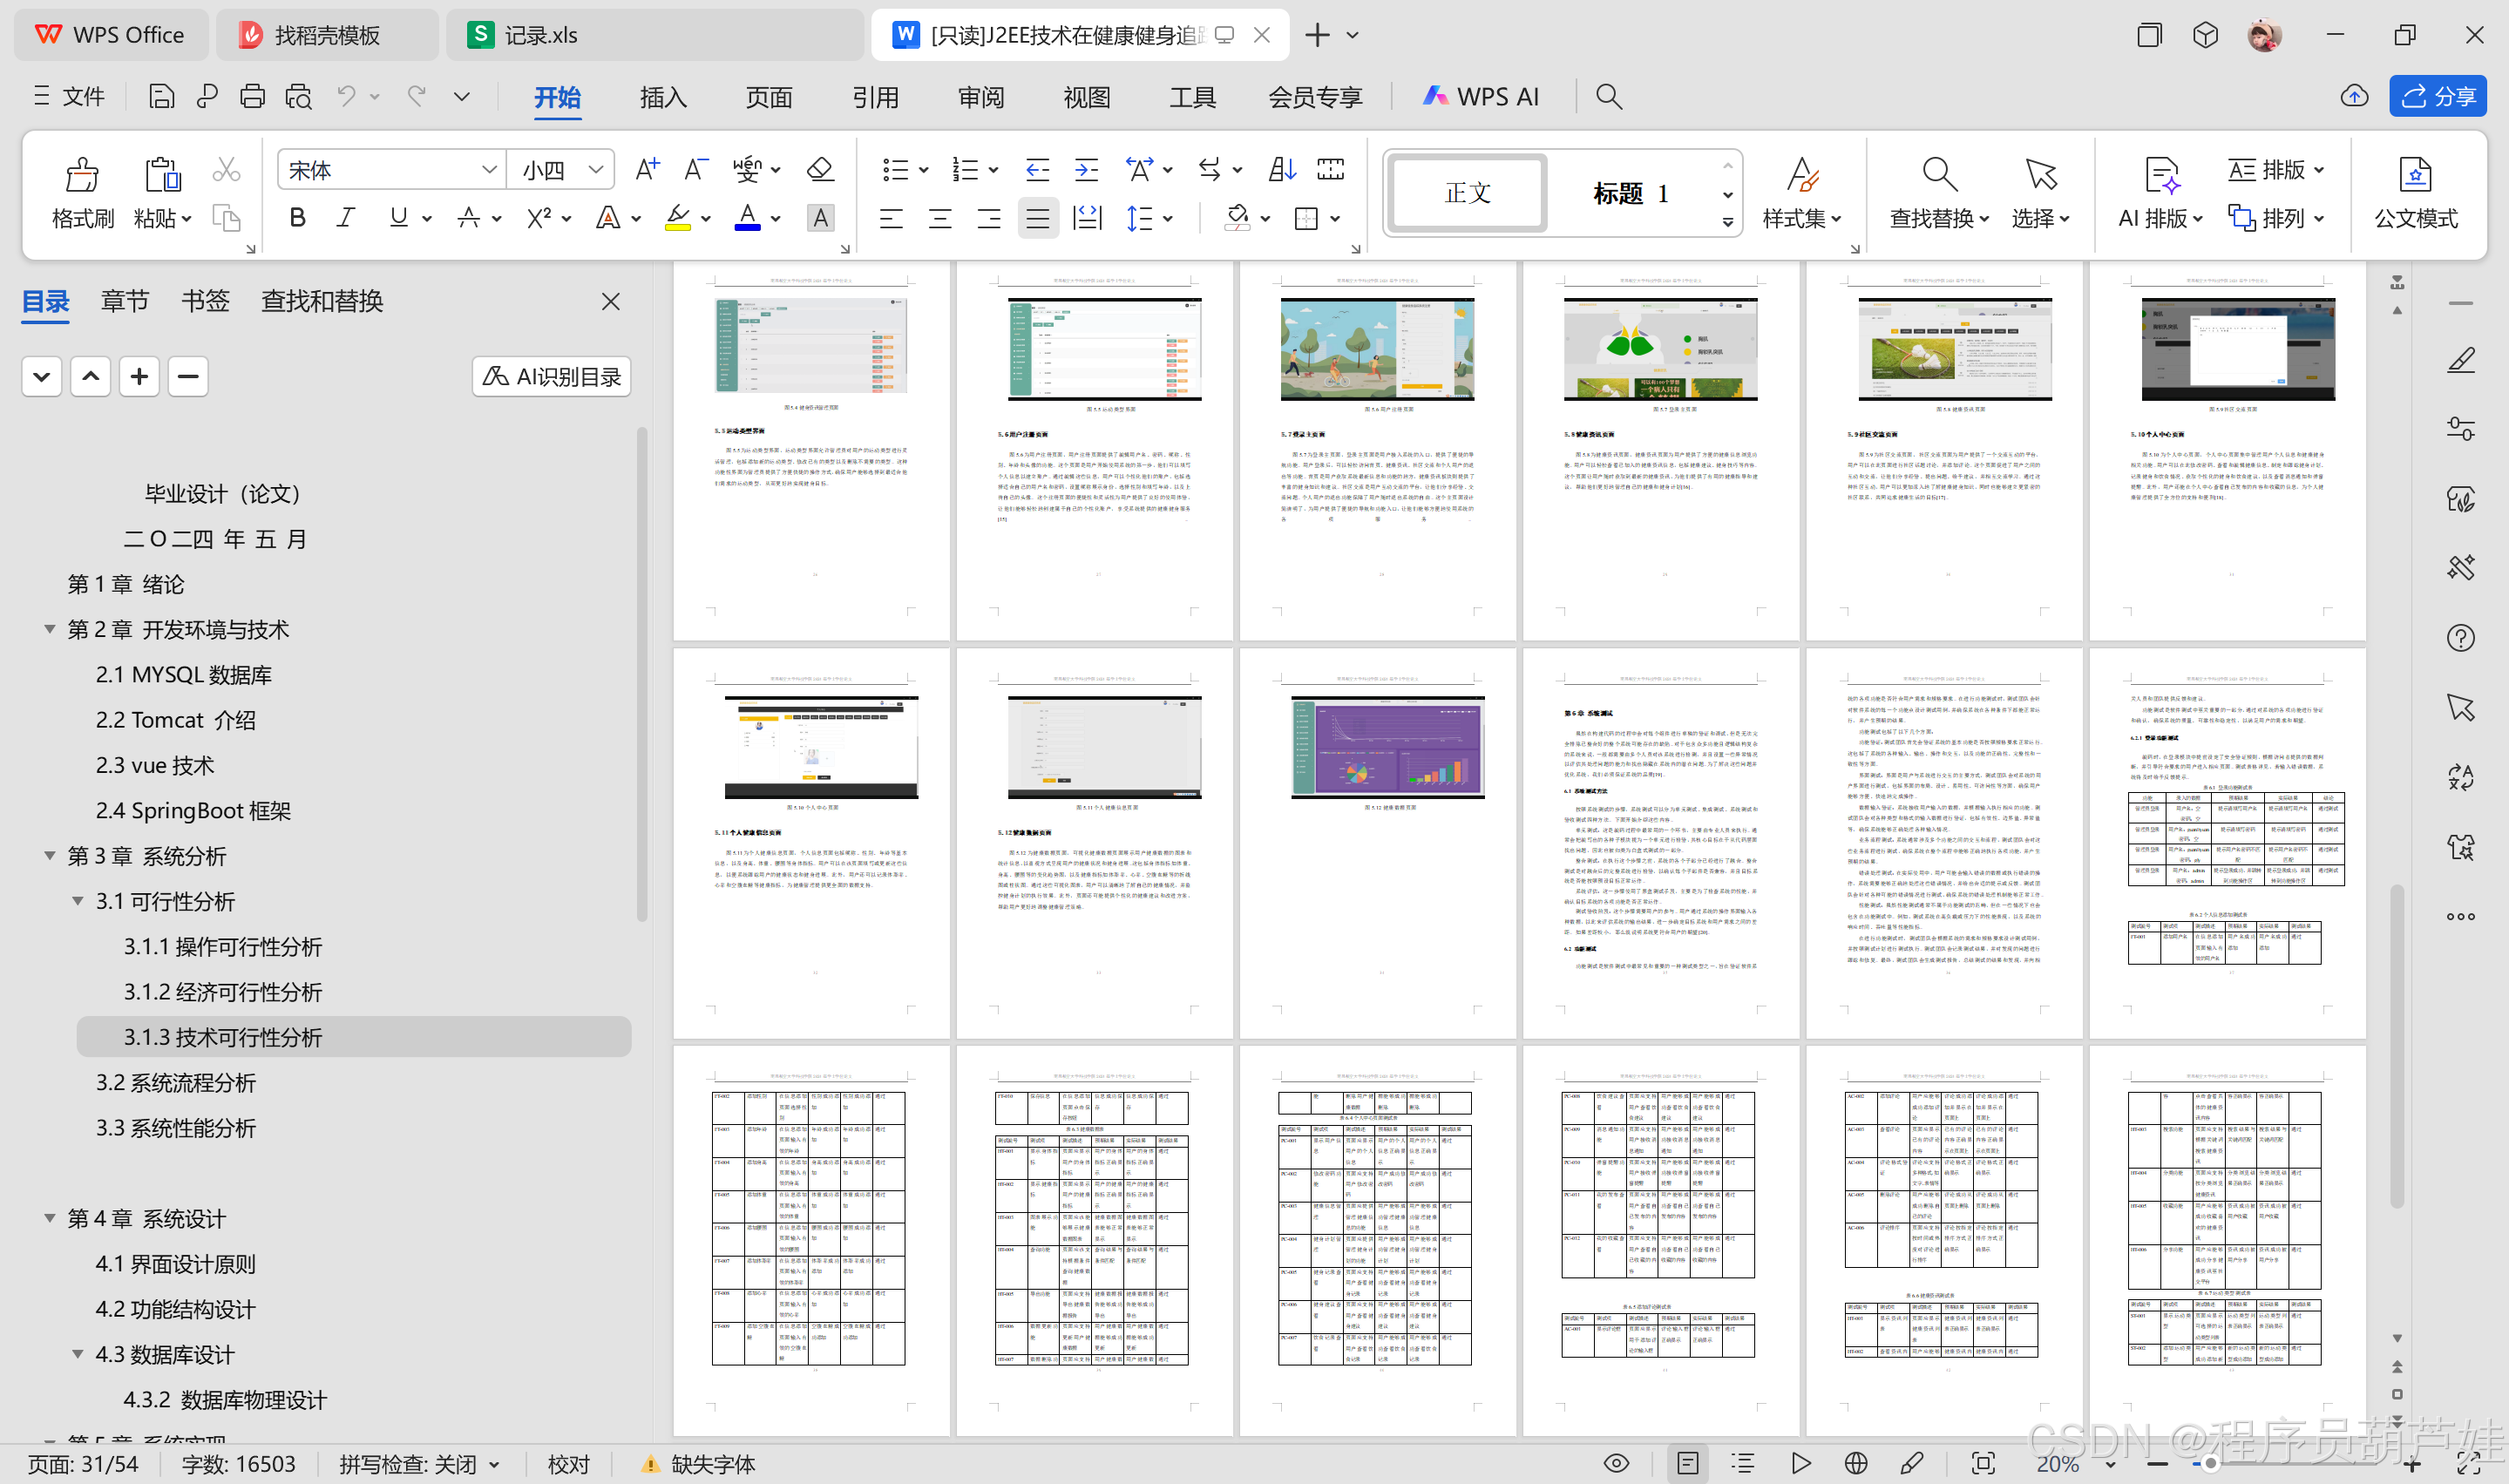Click the AI识别目录 button
Image resolution: width=2509 pixels, height=1484 pixels.
coord(552,377)
